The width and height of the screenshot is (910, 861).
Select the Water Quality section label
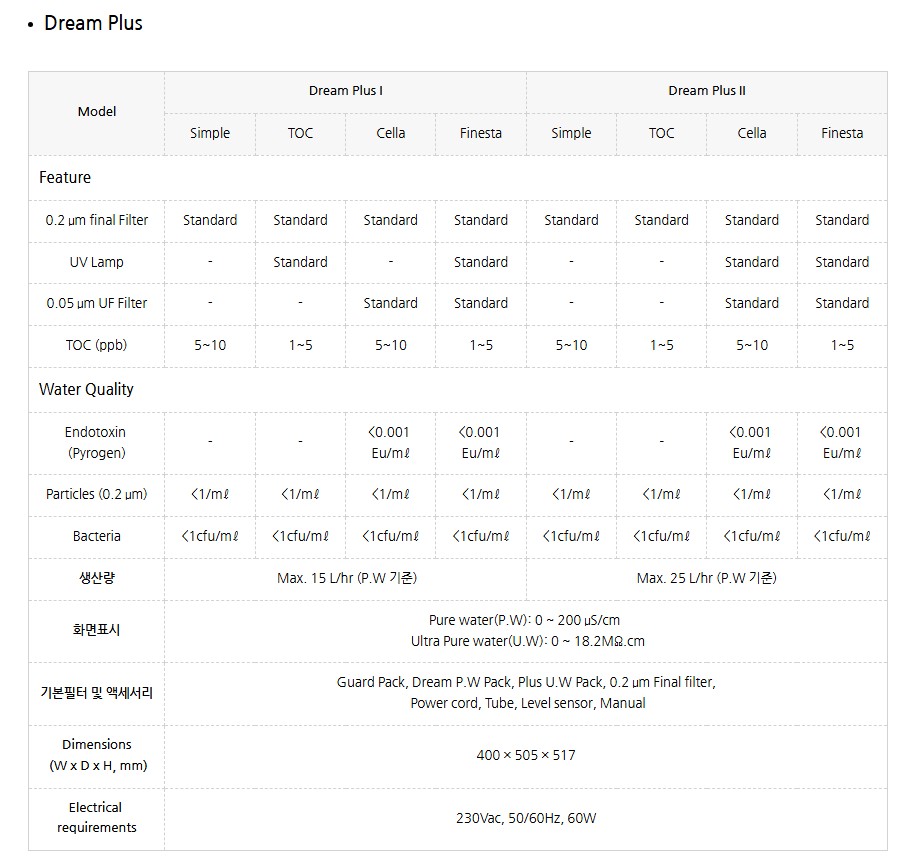[86, 390]
